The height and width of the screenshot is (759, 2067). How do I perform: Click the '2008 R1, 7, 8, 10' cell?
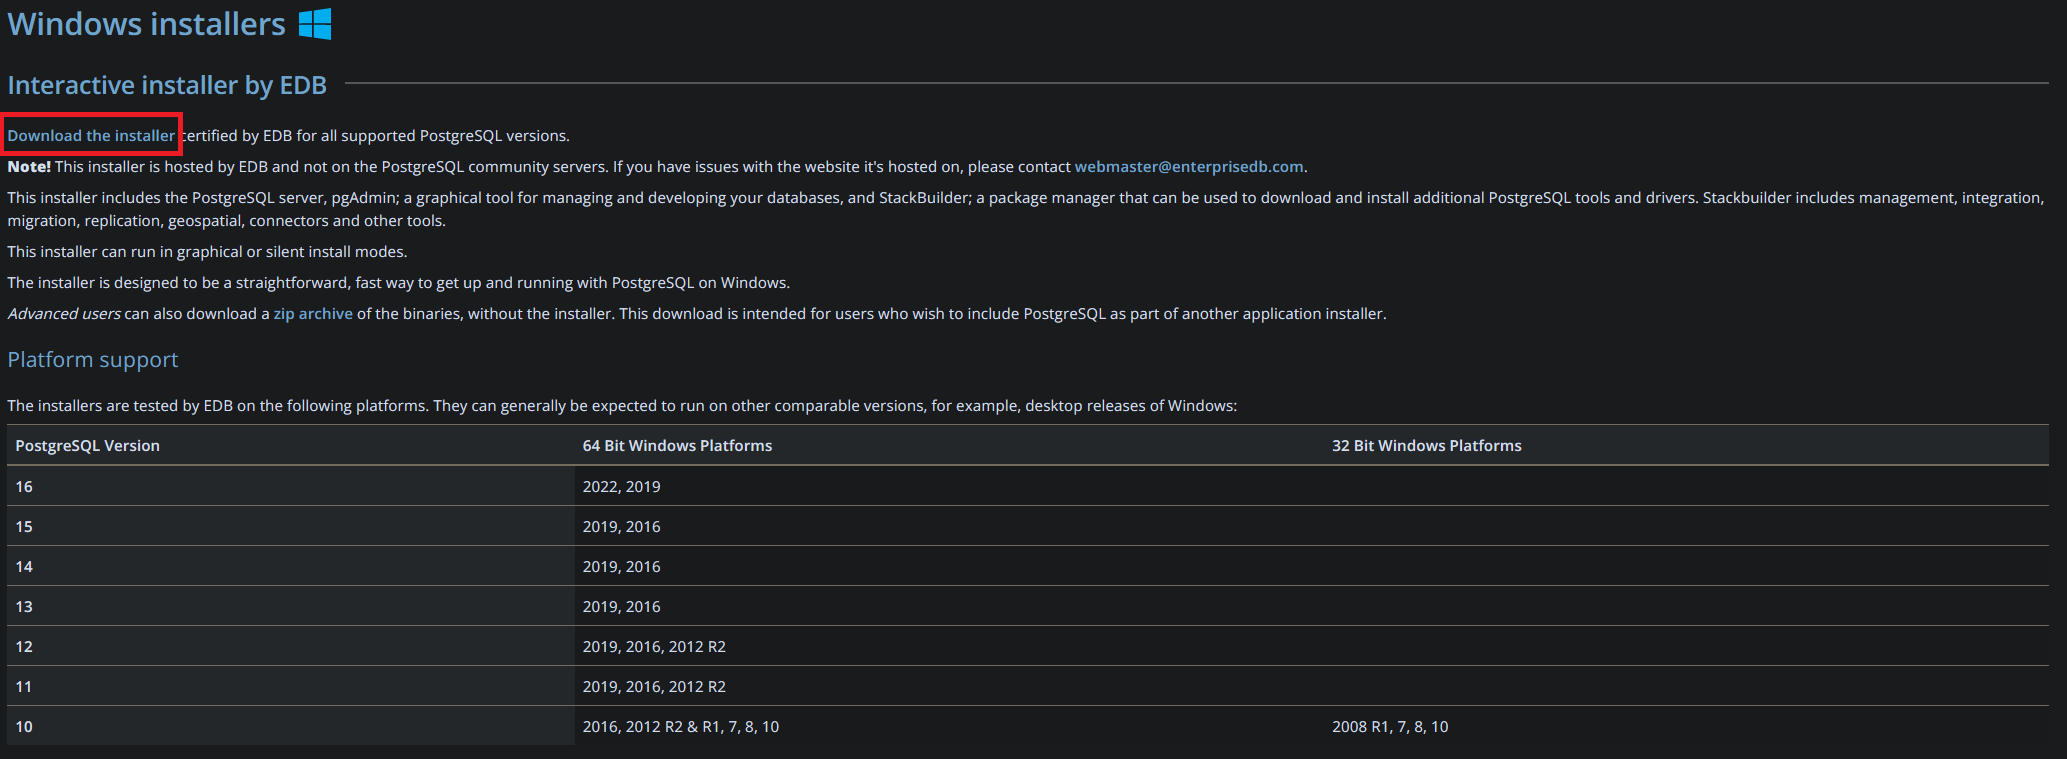click(1389, 727)
